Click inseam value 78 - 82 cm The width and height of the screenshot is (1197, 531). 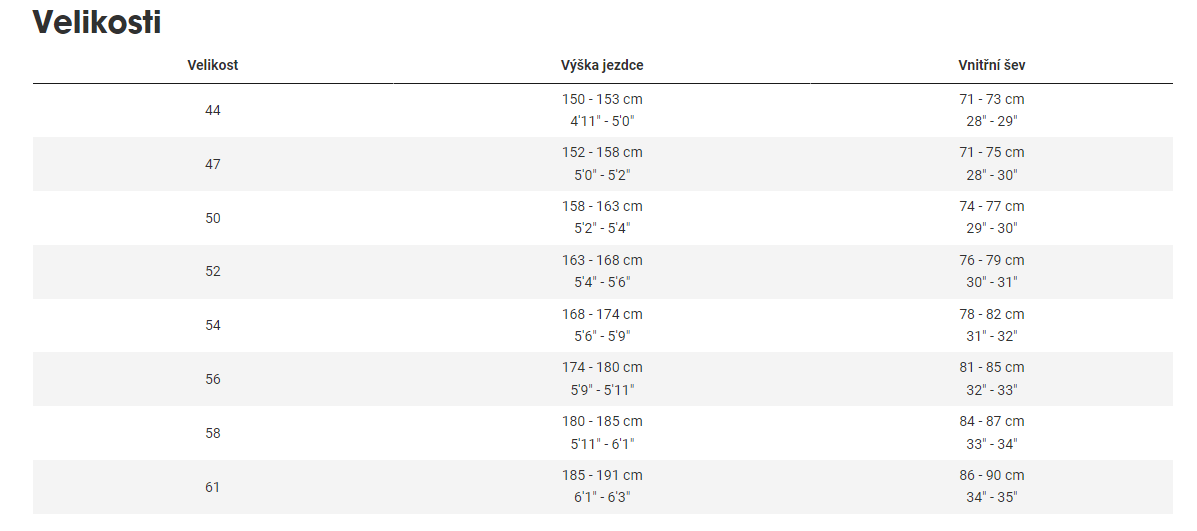point(991,315)
